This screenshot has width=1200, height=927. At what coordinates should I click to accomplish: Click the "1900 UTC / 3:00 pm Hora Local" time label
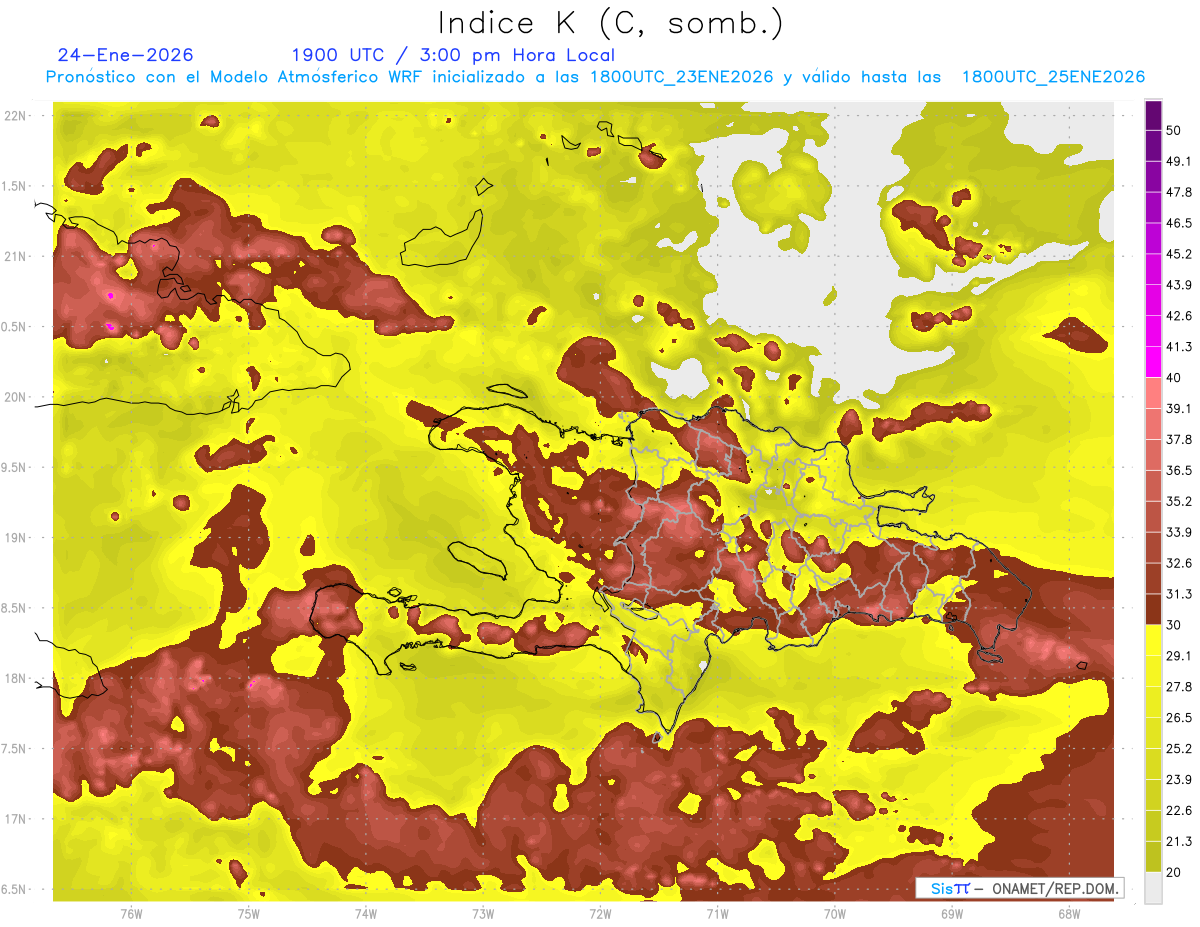coord(453,55)
